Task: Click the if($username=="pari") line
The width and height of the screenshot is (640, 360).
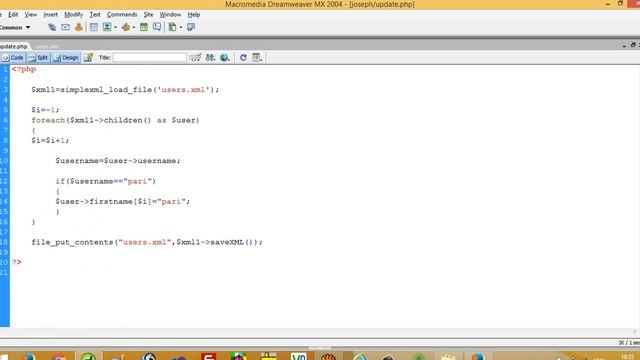Action: point(106,181)
